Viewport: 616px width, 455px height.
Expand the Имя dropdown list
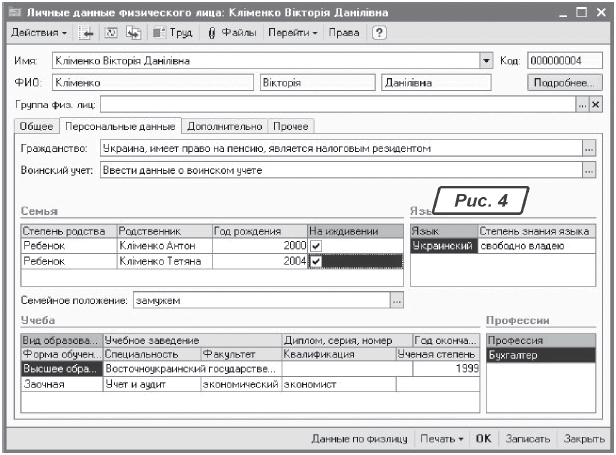[486, 61]
